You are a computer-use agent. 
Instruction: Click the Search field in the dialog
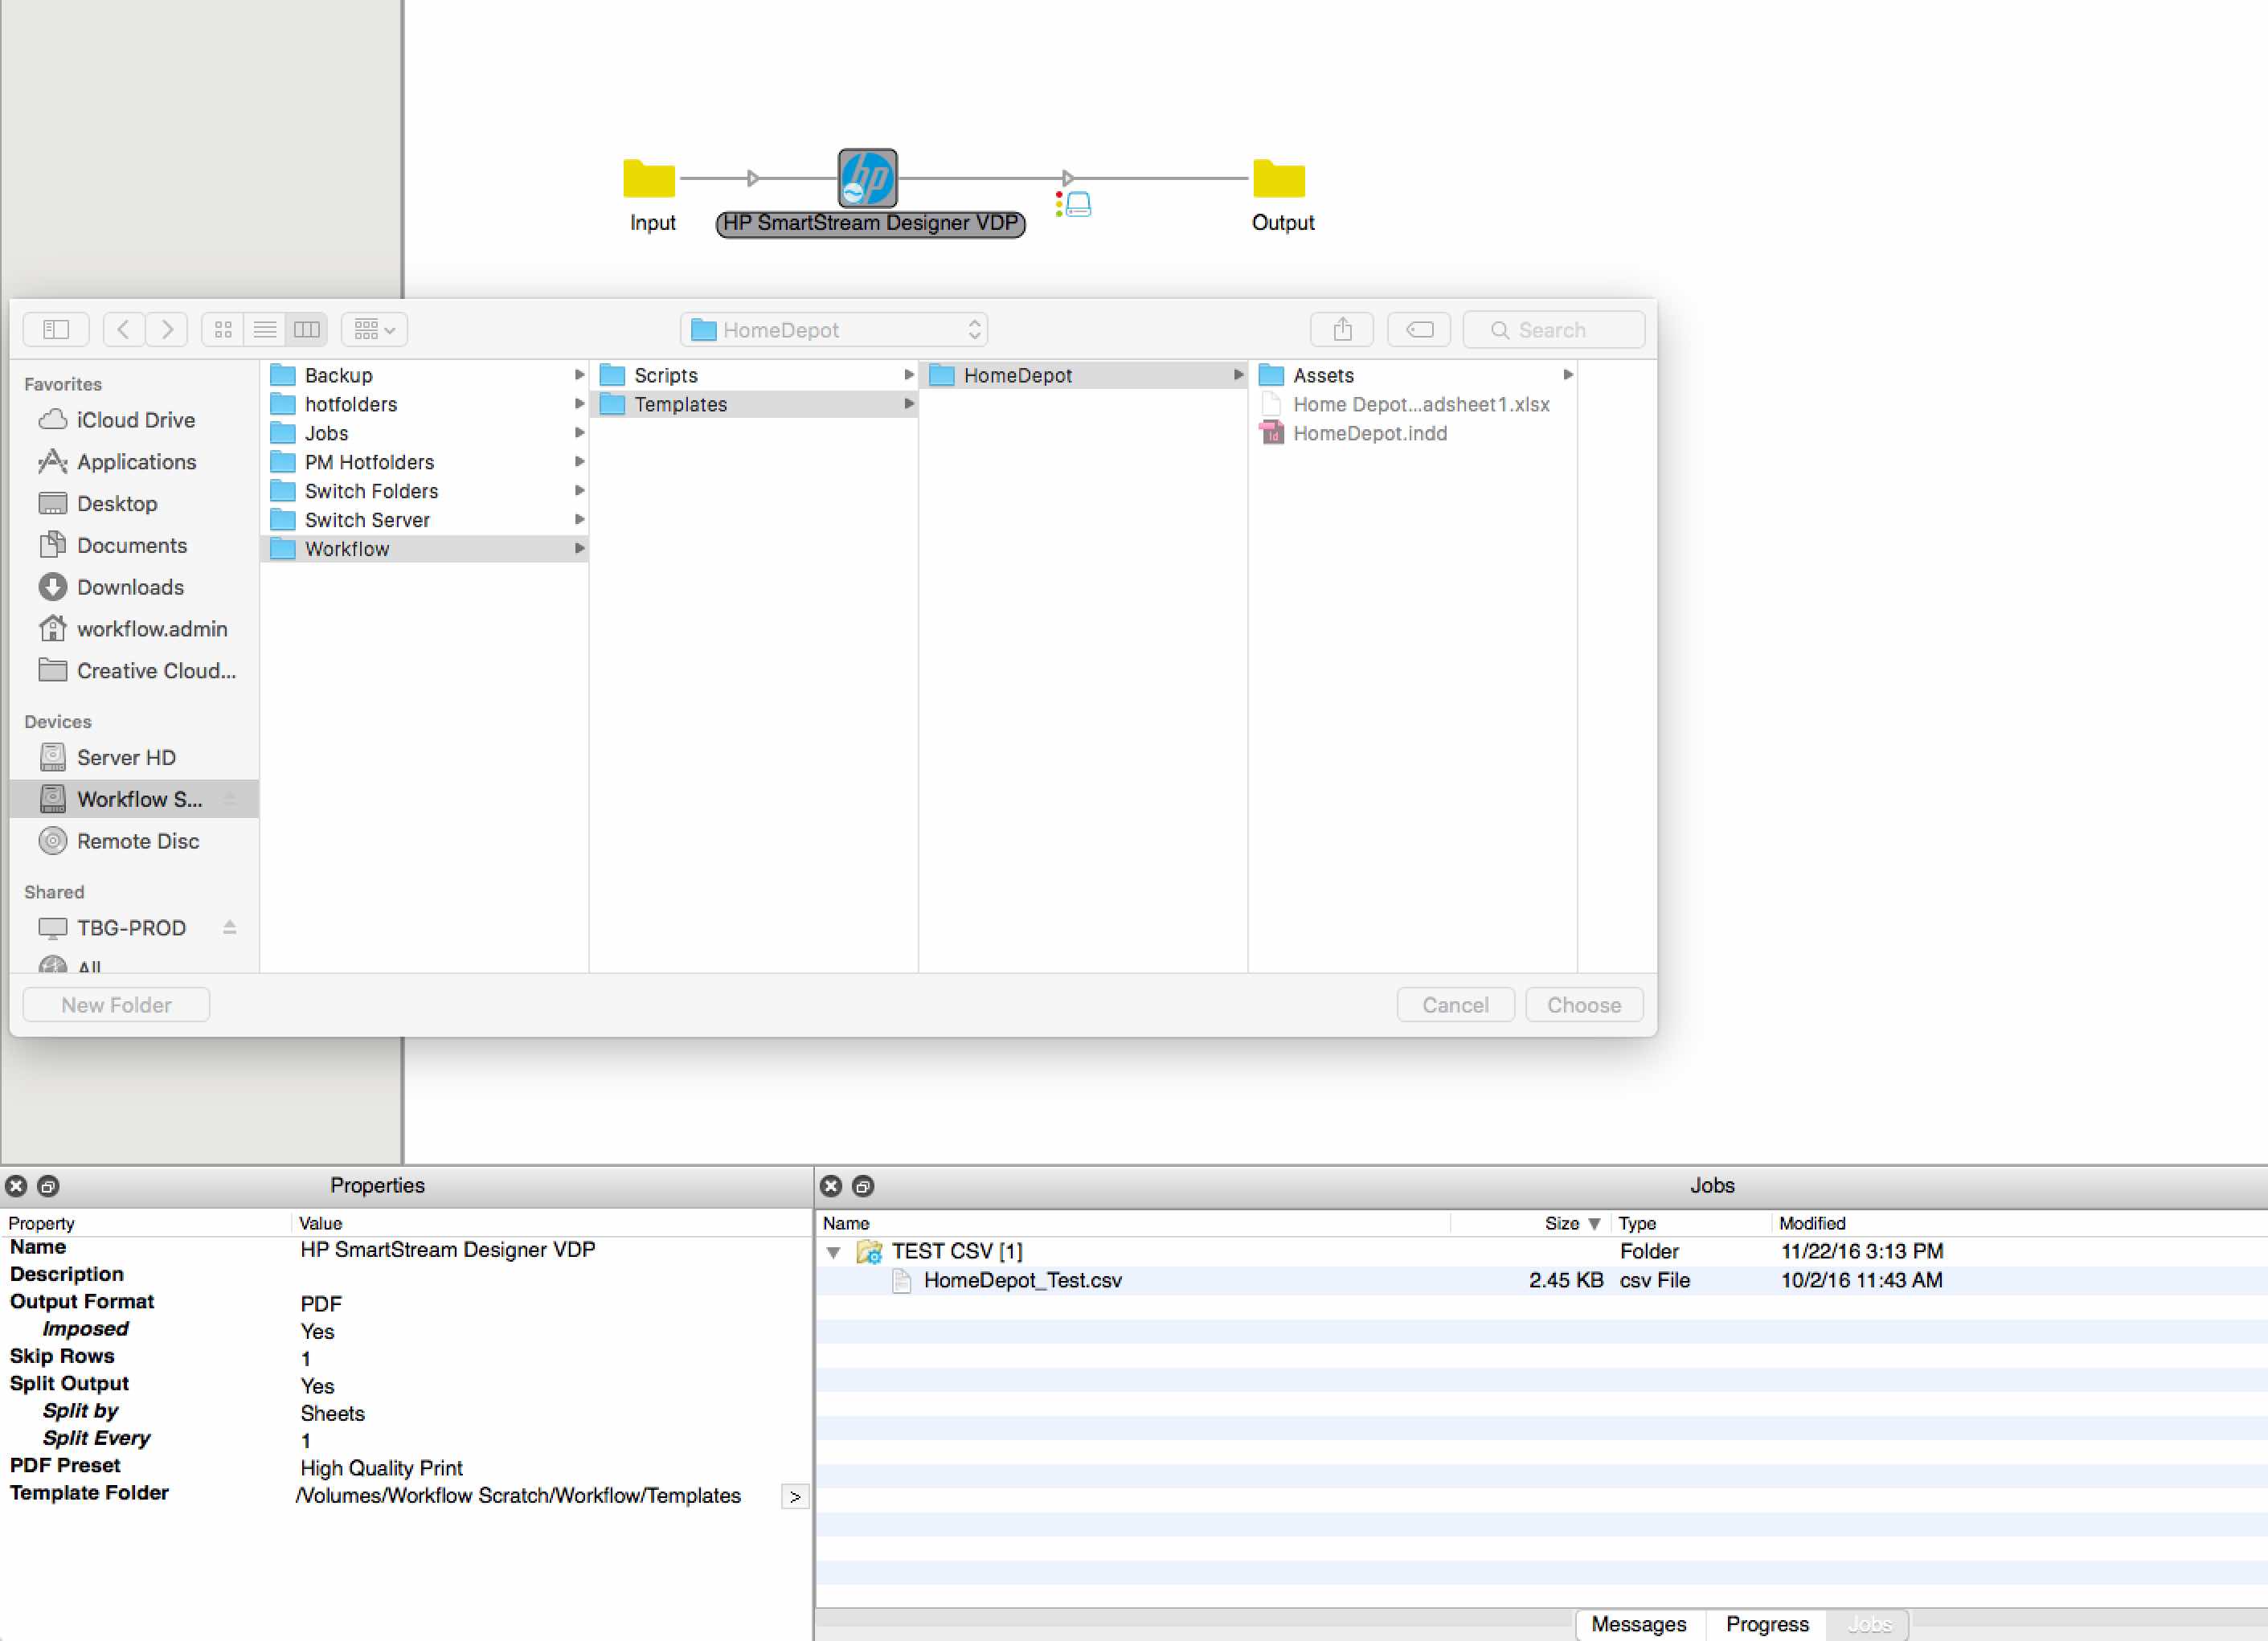1553,329
